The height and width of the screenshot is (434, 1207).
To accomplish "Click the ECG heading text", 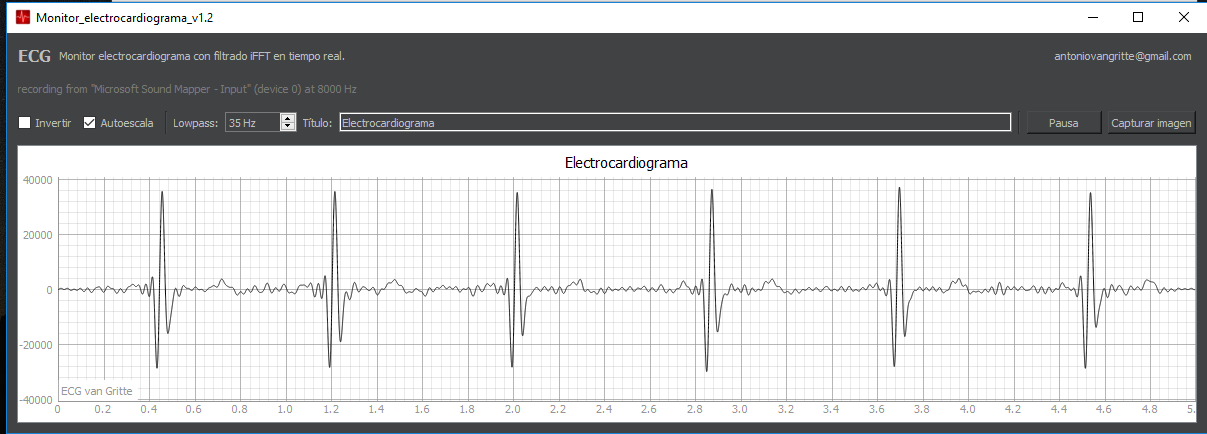I will [34, 57].
